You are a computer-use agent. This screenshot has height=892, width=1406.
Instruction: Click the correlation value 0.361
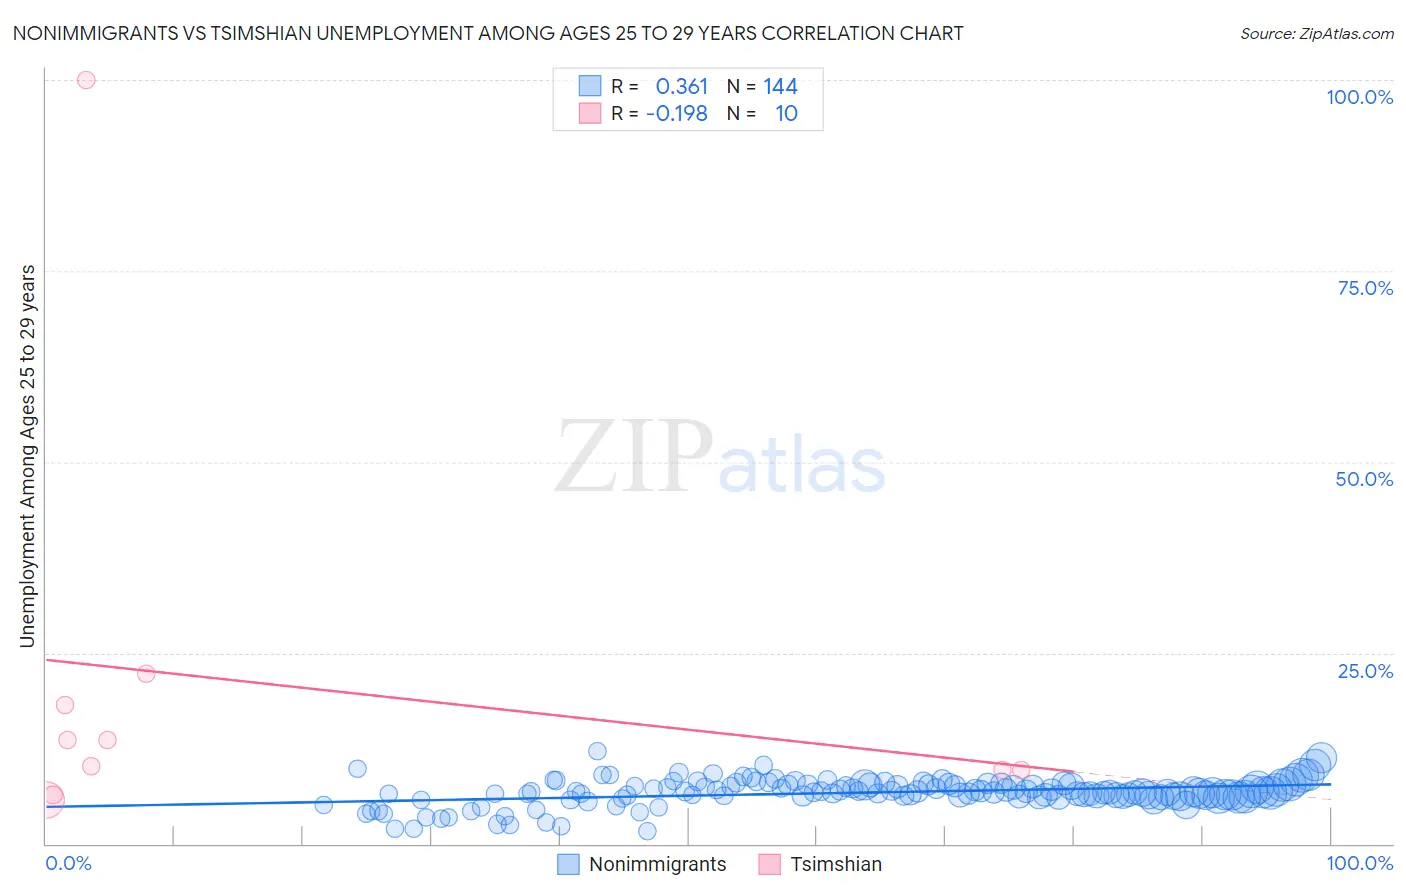682,86
